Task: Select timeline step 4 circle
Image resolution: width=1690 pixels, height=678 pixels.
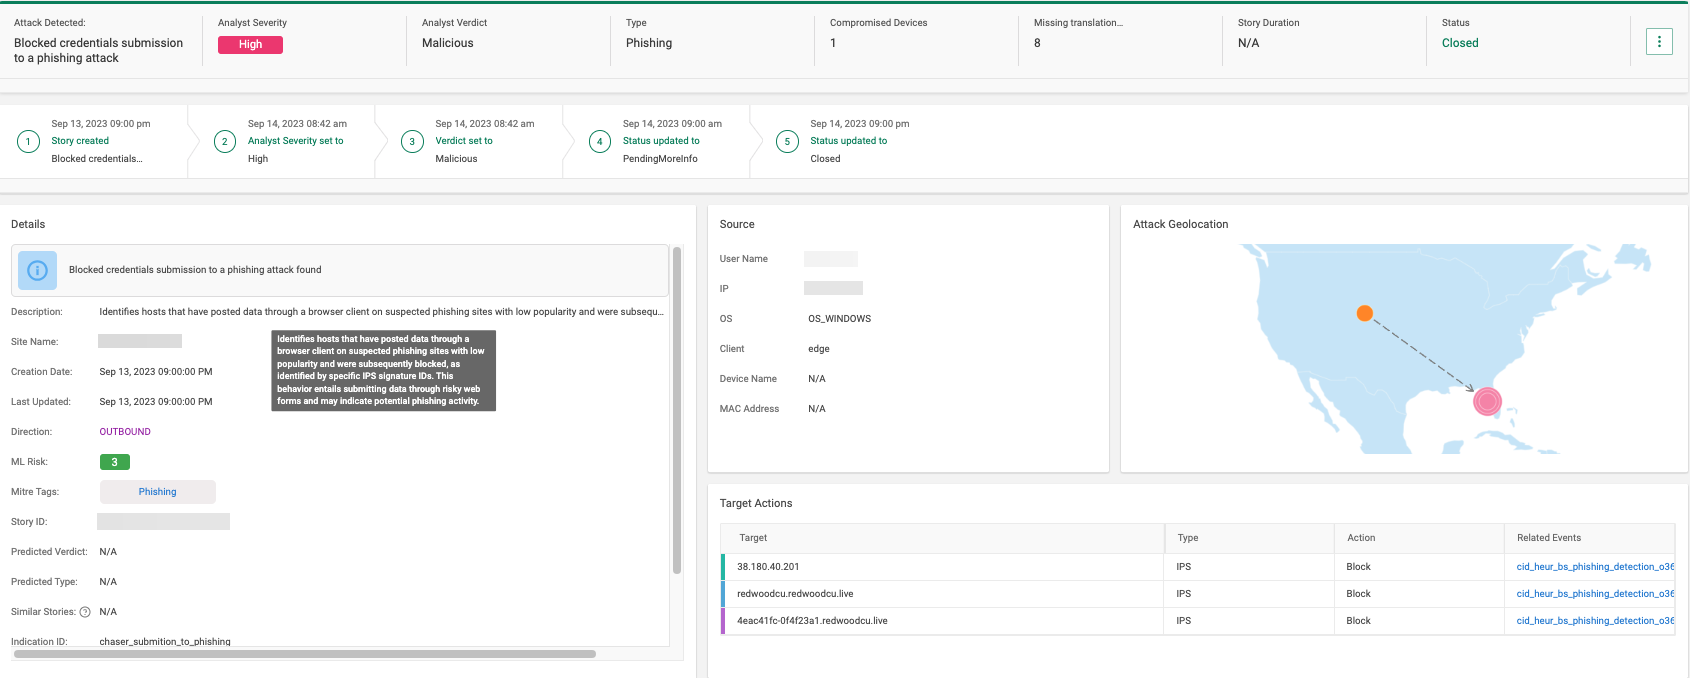Action: [600, 142]
